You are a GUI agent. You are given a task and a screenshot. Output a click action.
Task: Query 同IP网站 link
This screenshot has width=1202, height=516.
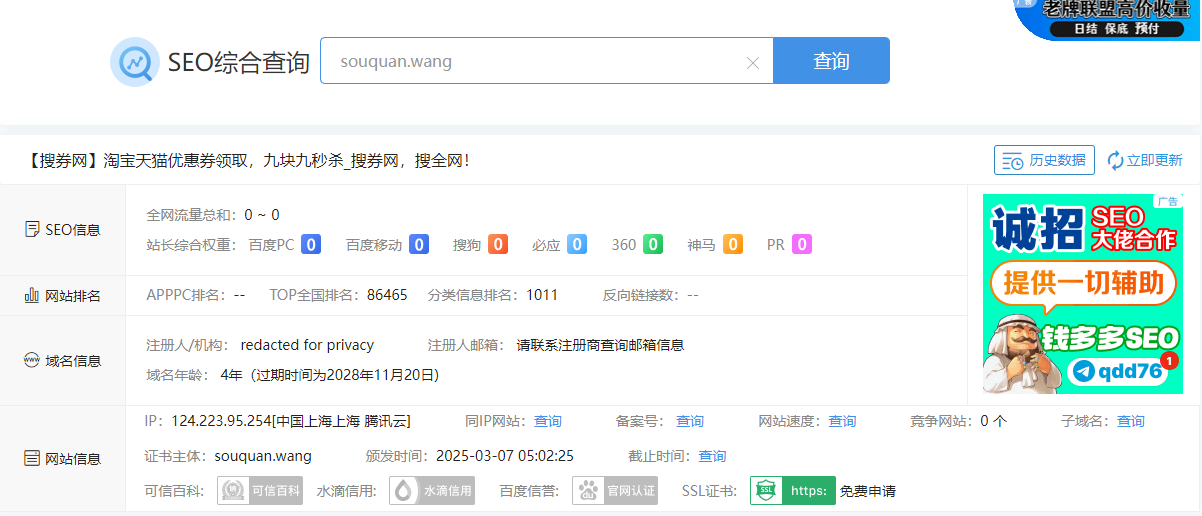[548, 421]
